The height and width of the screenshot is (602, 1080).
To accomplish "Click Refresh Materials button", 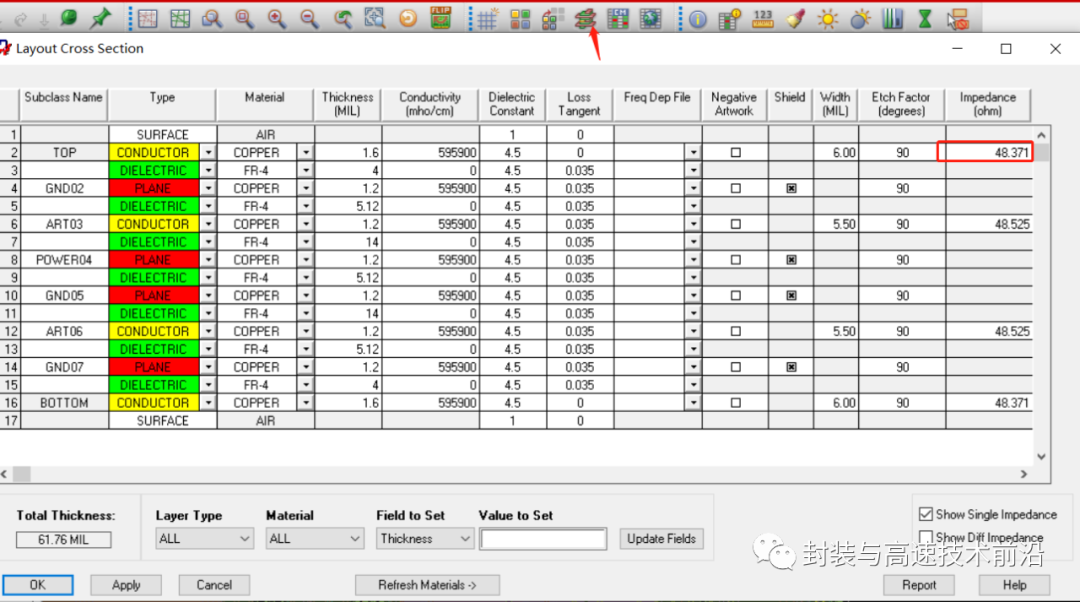I will point(427,585).
